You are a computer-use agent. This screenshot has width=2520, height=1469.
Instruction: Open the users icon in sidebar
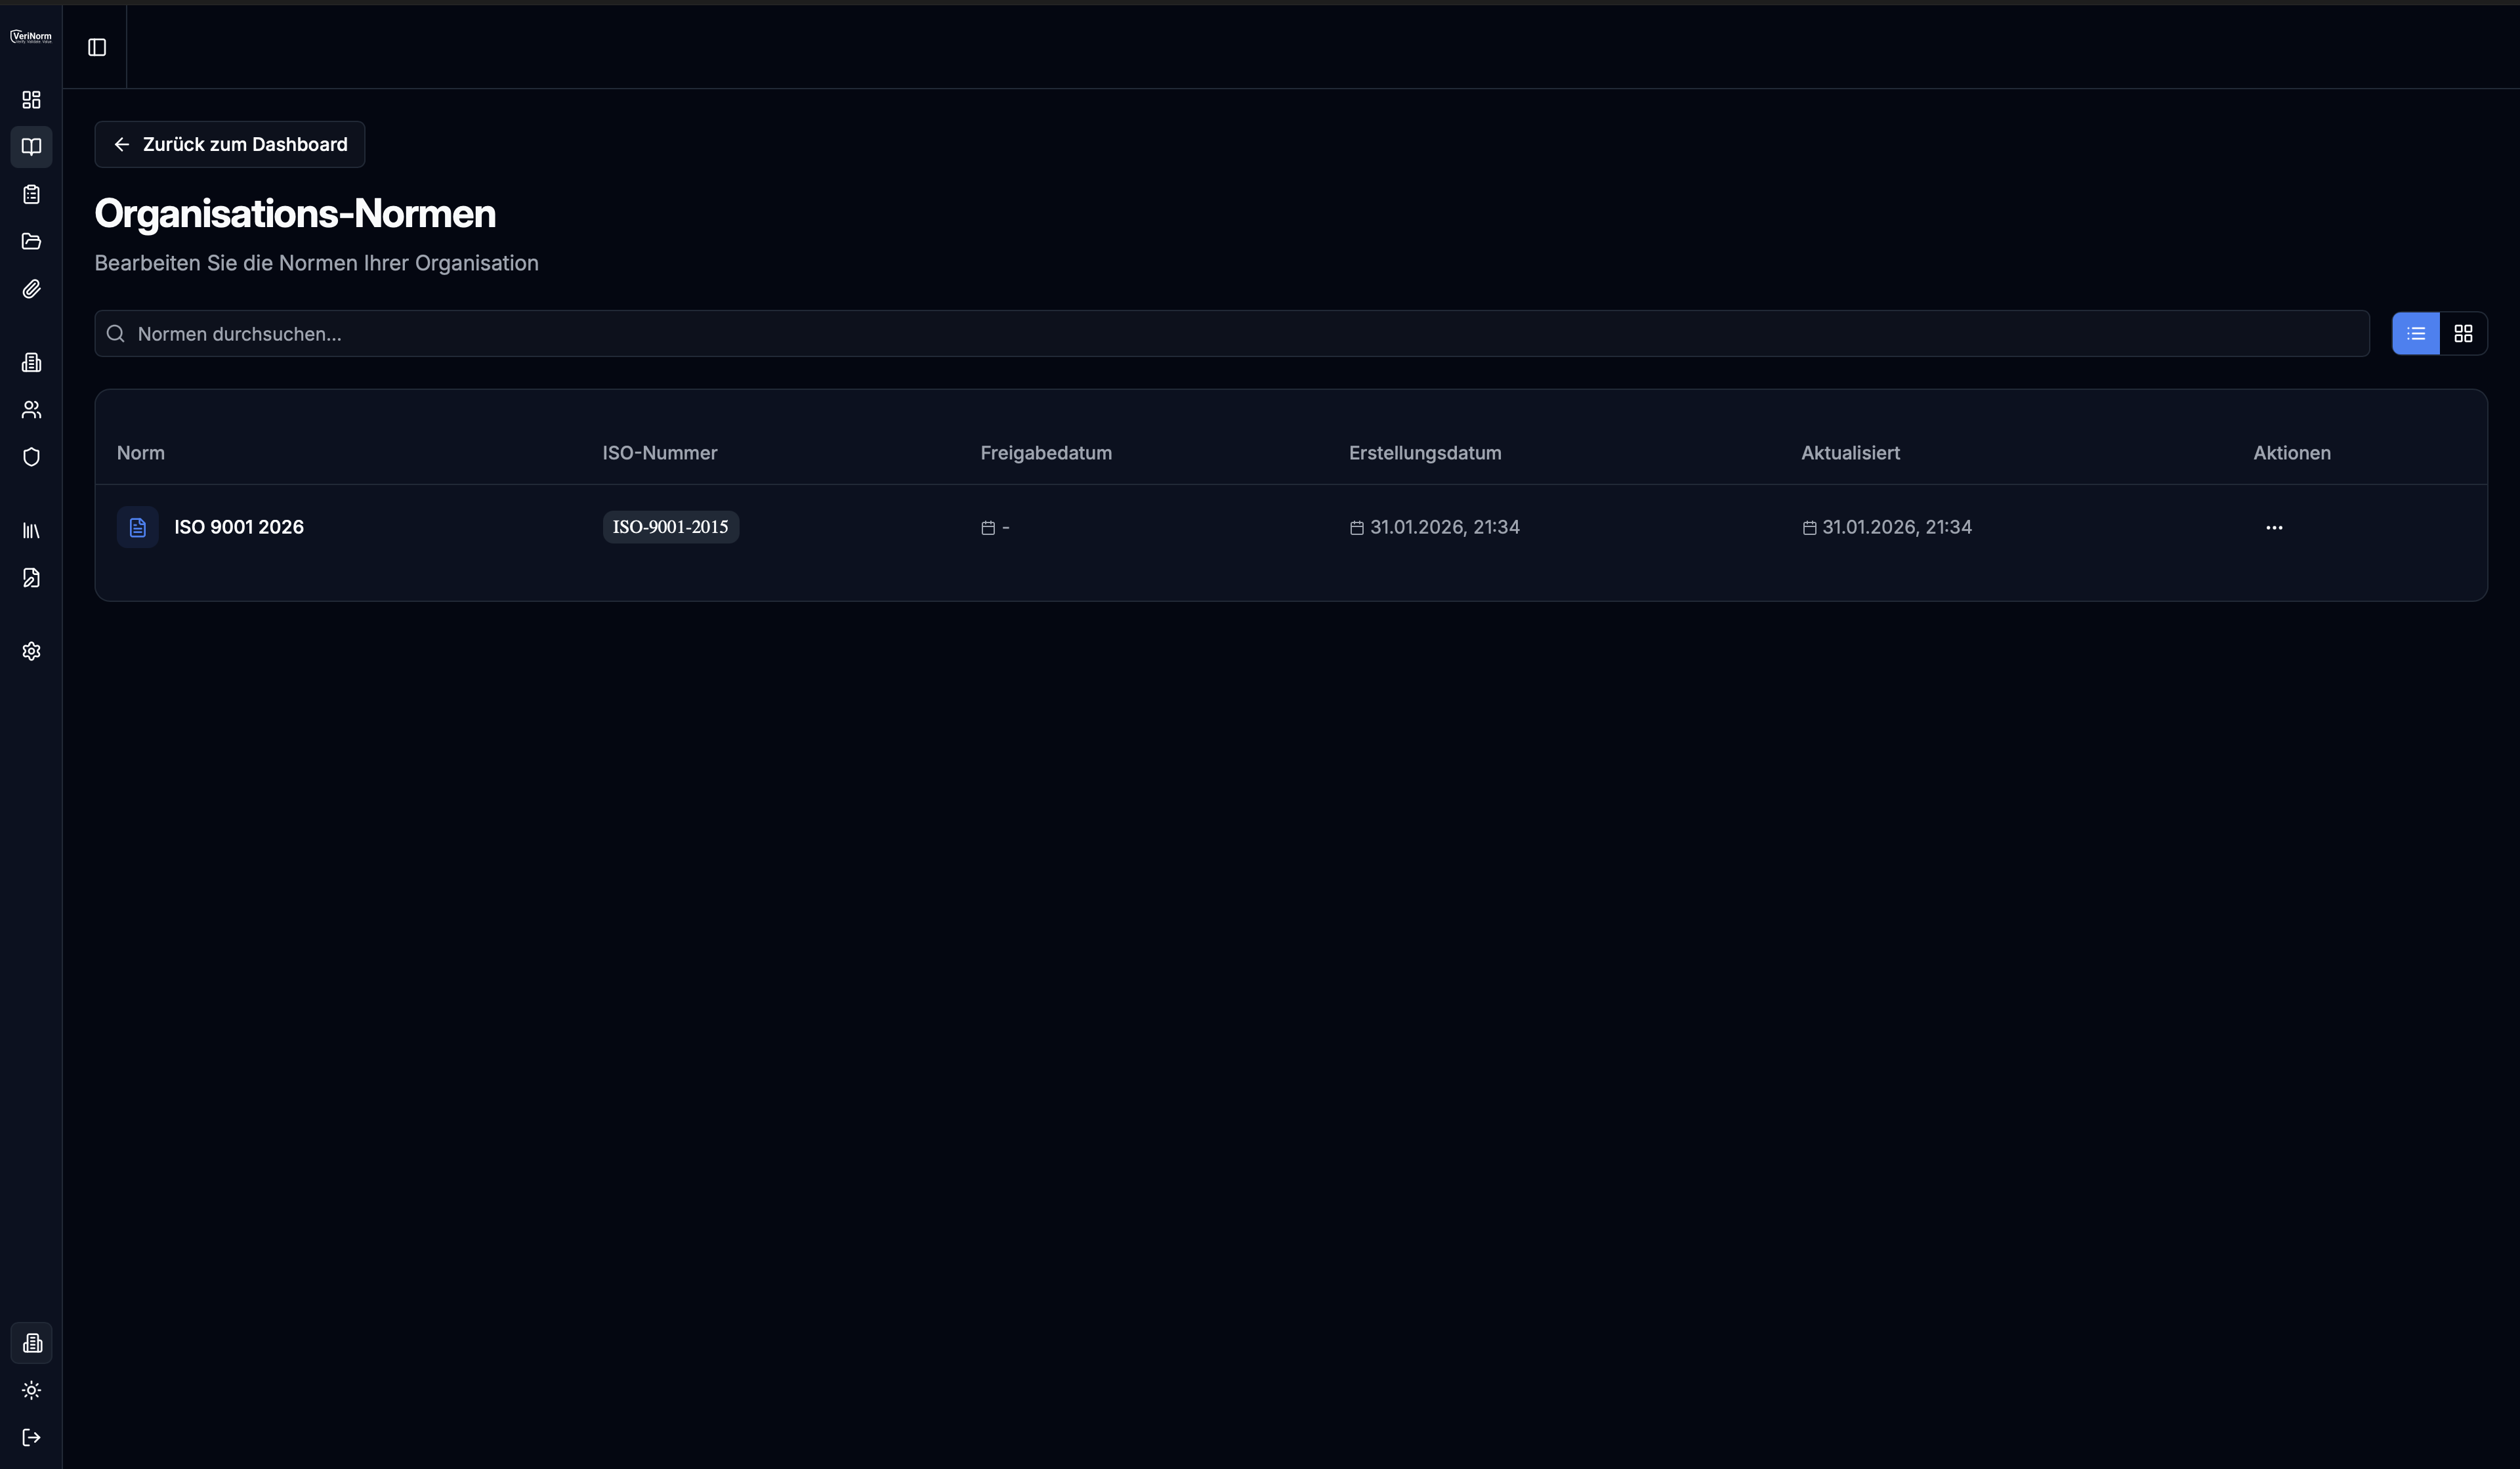tap(31, 410)
